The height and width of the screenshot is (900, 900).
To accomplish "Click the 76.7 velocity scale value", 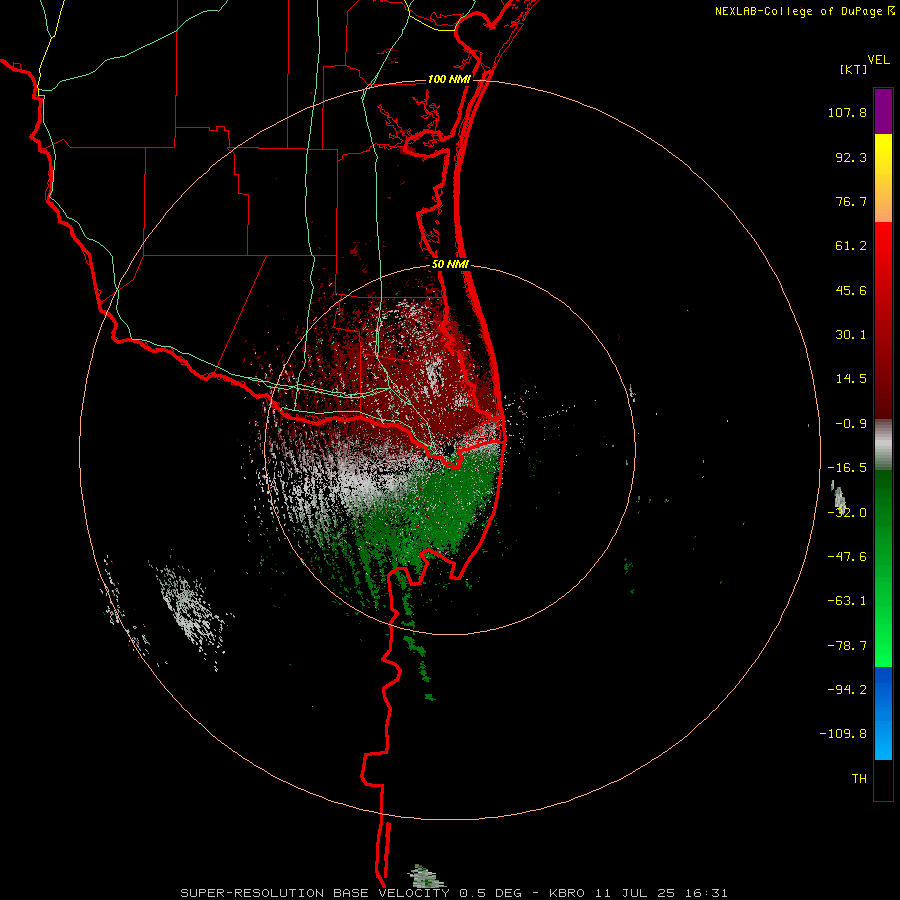I will tap(851, 201).
